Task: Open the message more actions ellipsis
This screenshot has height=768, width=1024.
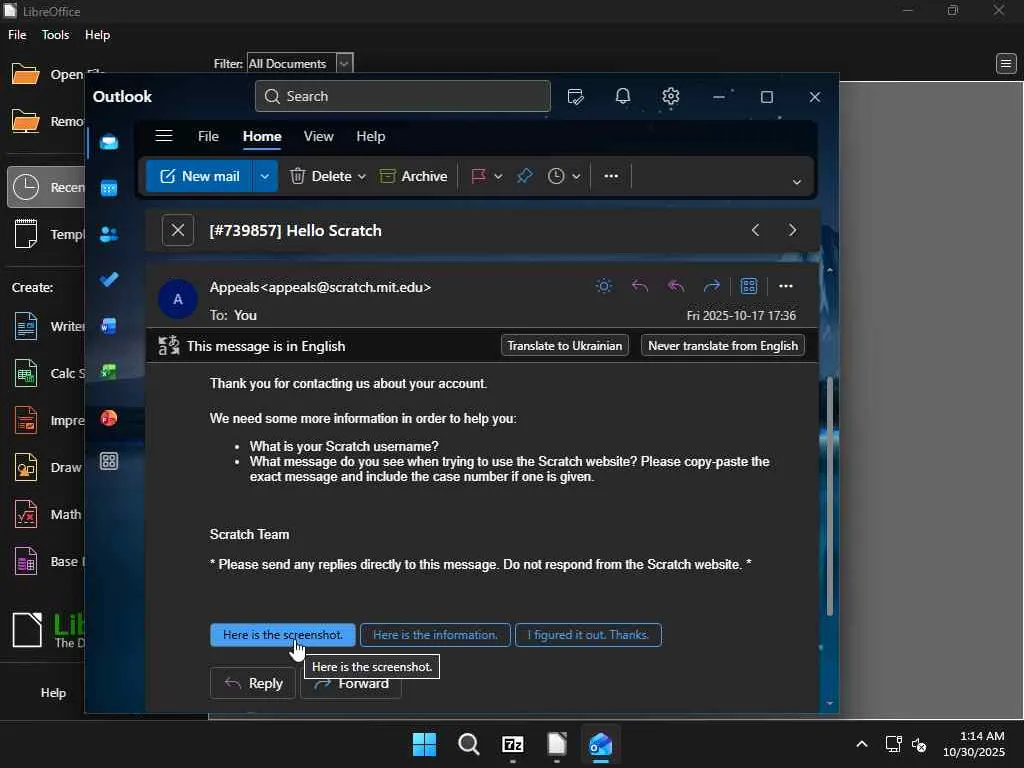Action: tap(786, 286)
